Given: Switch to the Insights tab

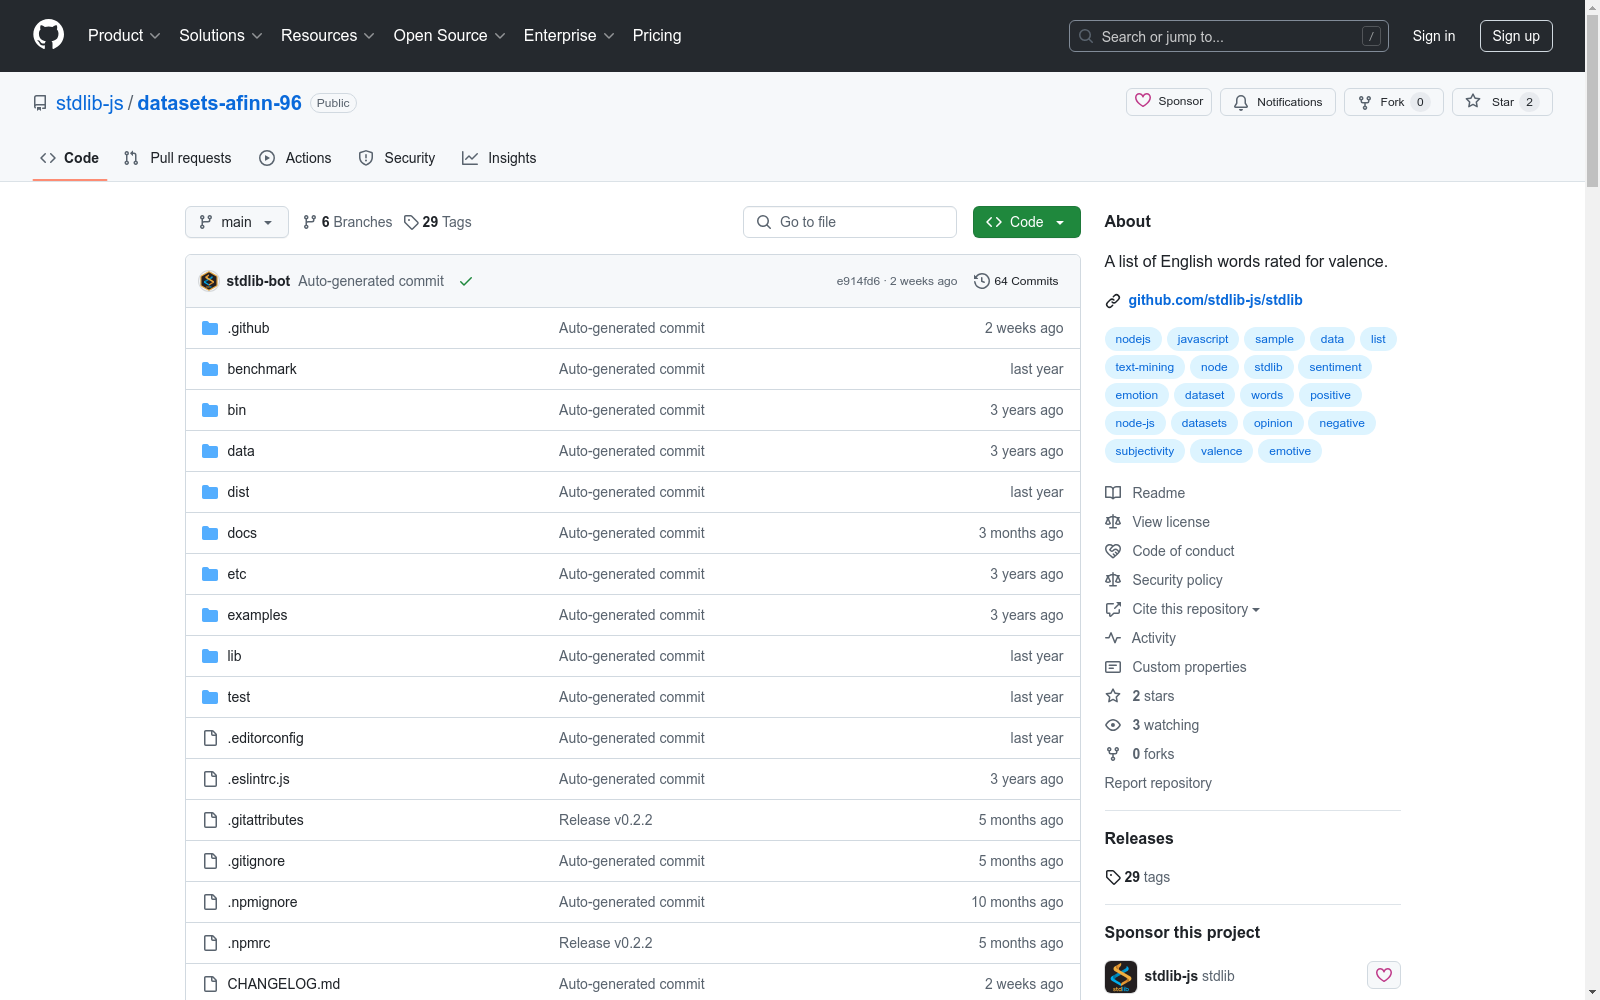Looking at the screenshot, I should pos(499,158).
